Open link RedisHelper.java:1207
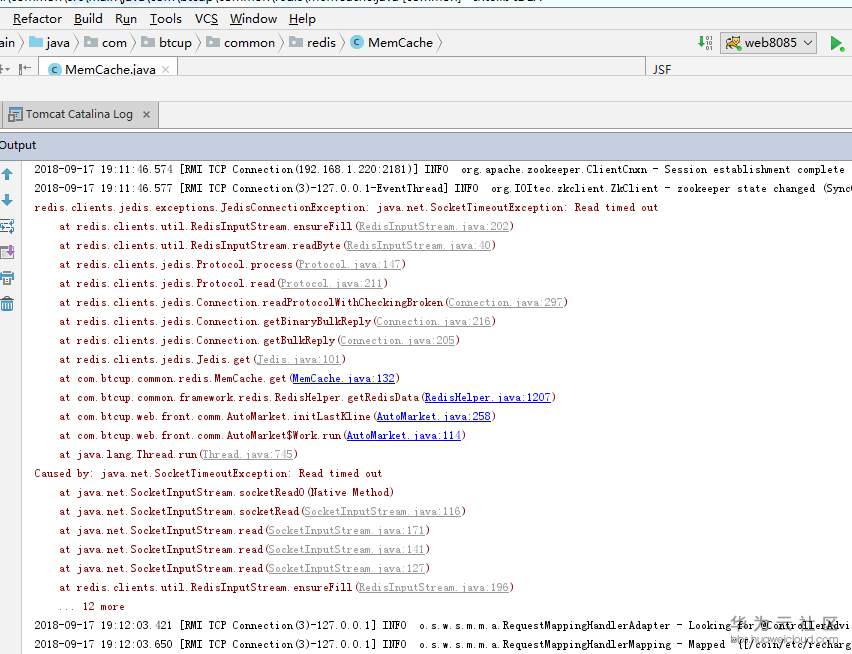The height and width of the screenshot is (654, 852). [487, 398]
